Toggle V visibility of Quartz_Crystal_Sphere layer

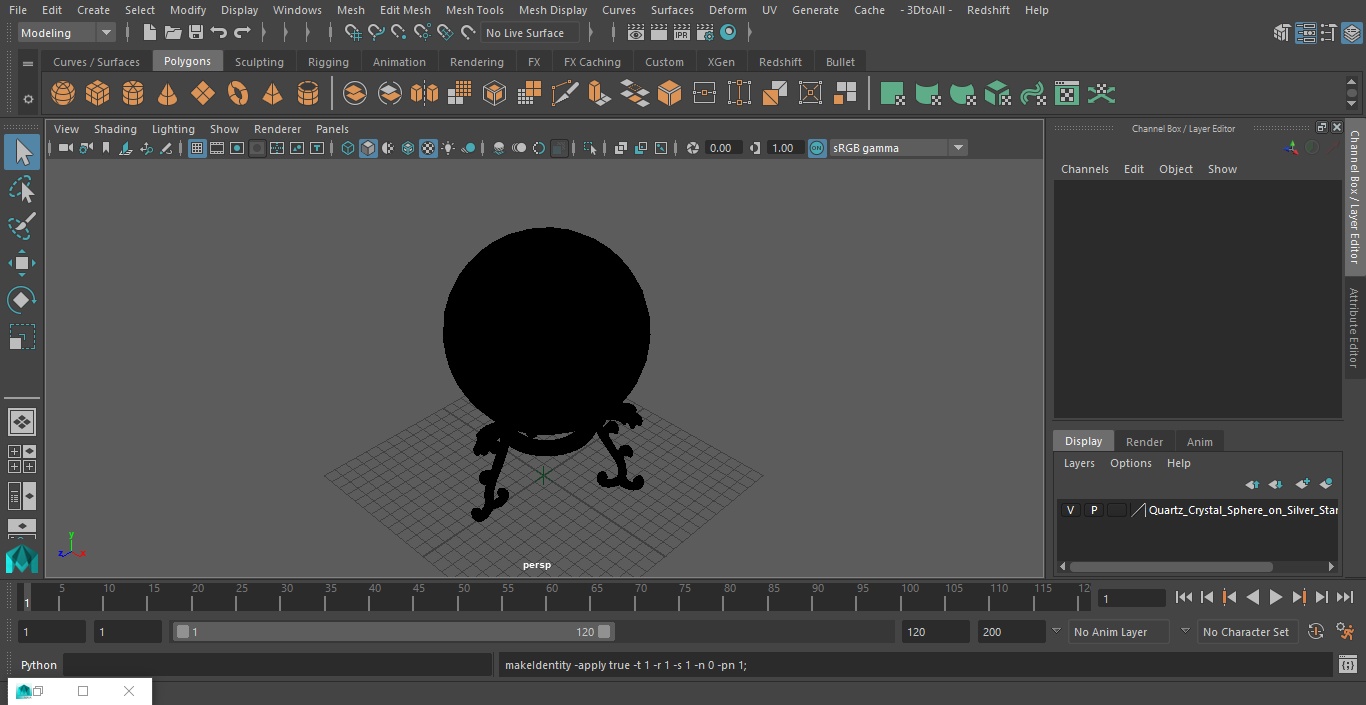[1070, 510]
